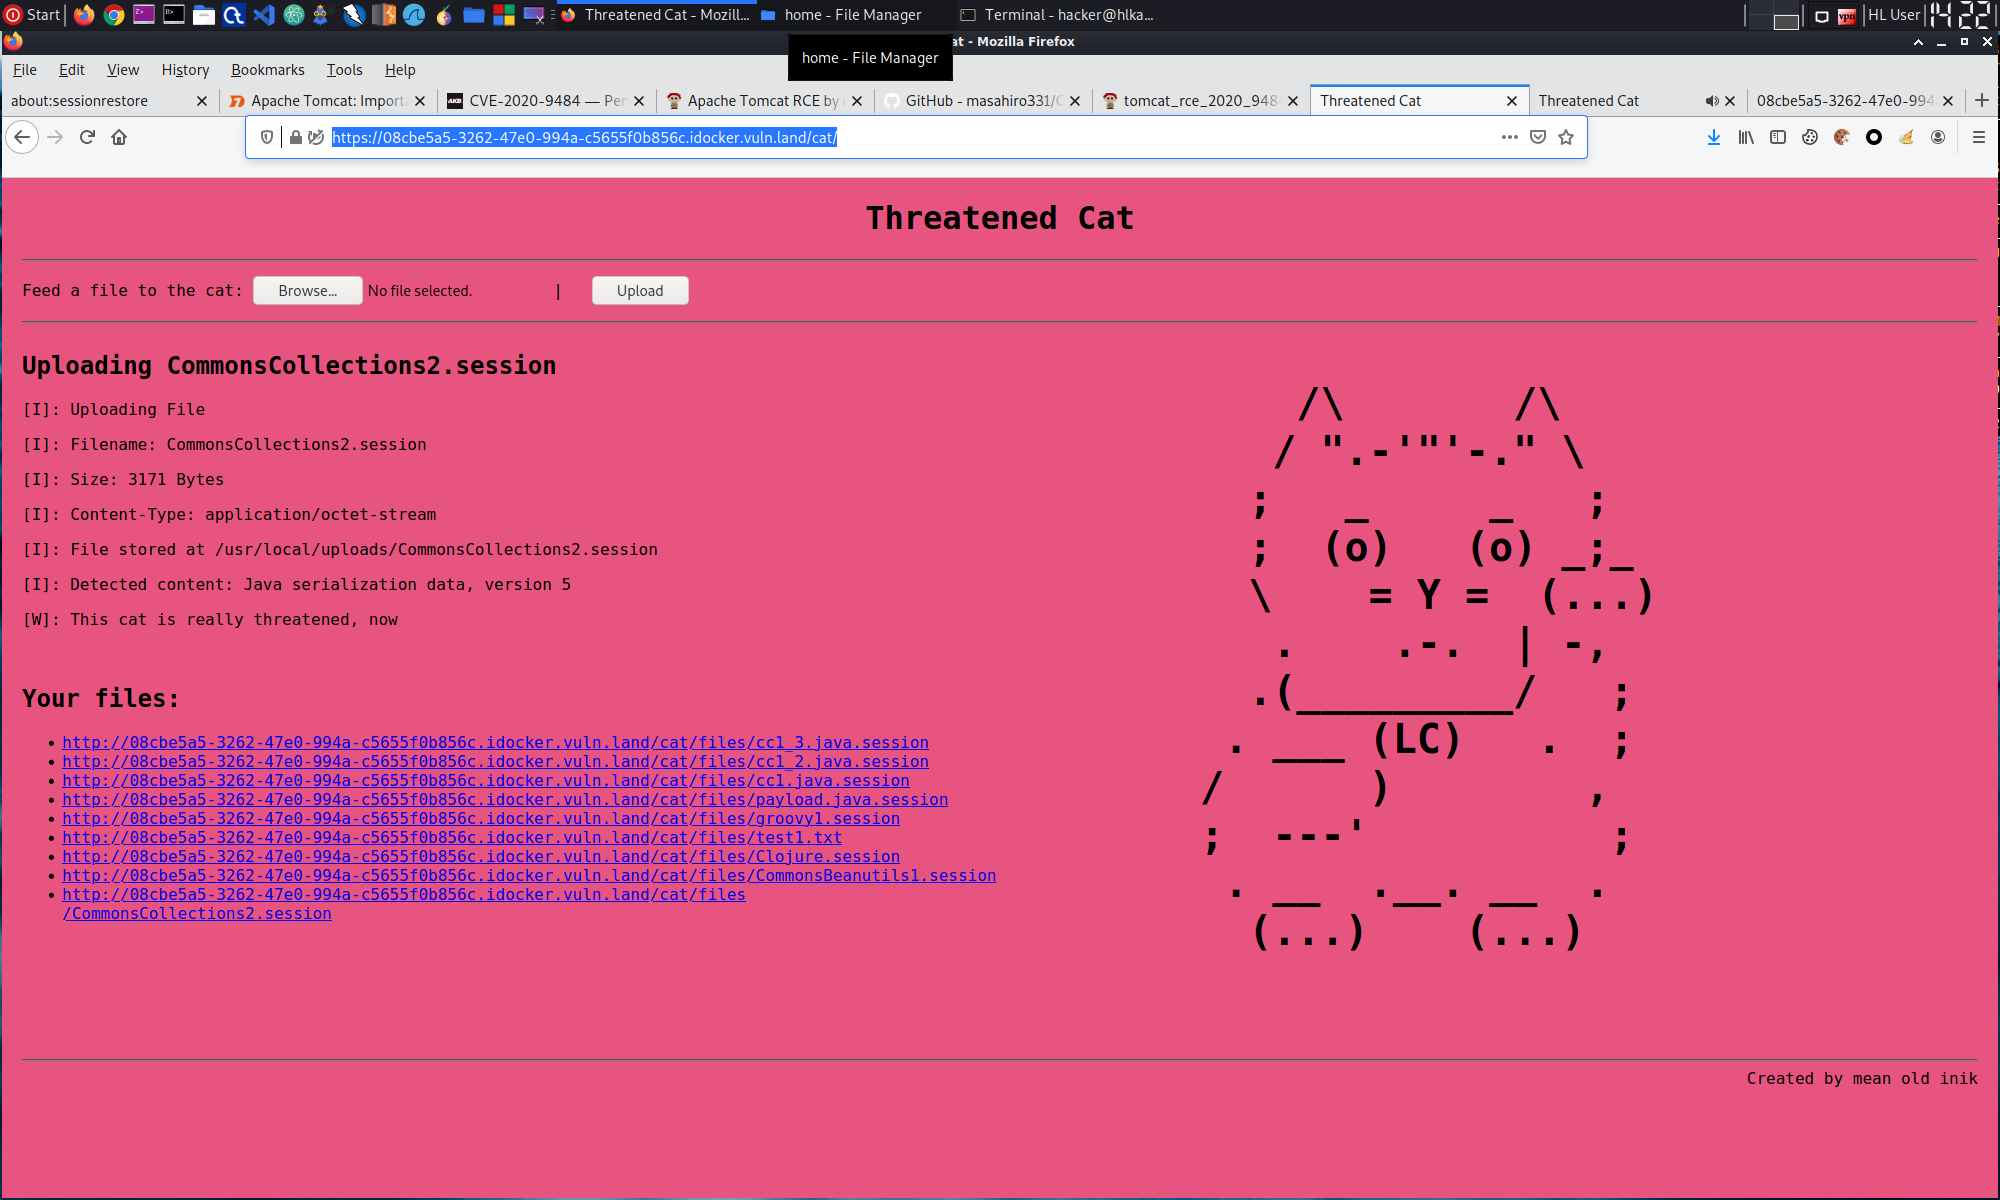
Task: Open the outlined cookie extension icon
Action: point(1810,137)
